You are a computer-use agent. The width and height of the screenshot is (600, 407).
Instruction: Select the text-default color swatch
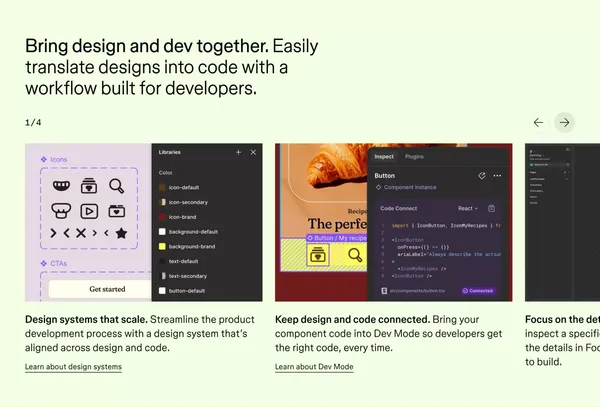[162, 261]
